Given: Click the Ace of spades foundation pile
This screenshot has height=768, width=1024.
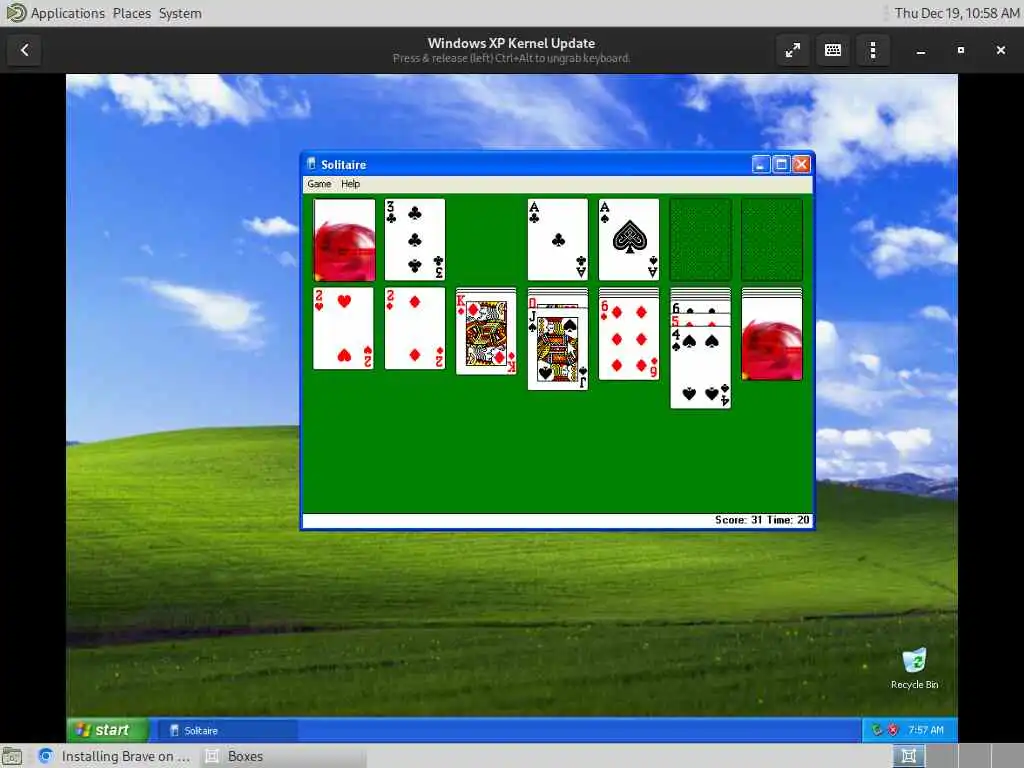Looking at the screenshot, I should [629, 240].
